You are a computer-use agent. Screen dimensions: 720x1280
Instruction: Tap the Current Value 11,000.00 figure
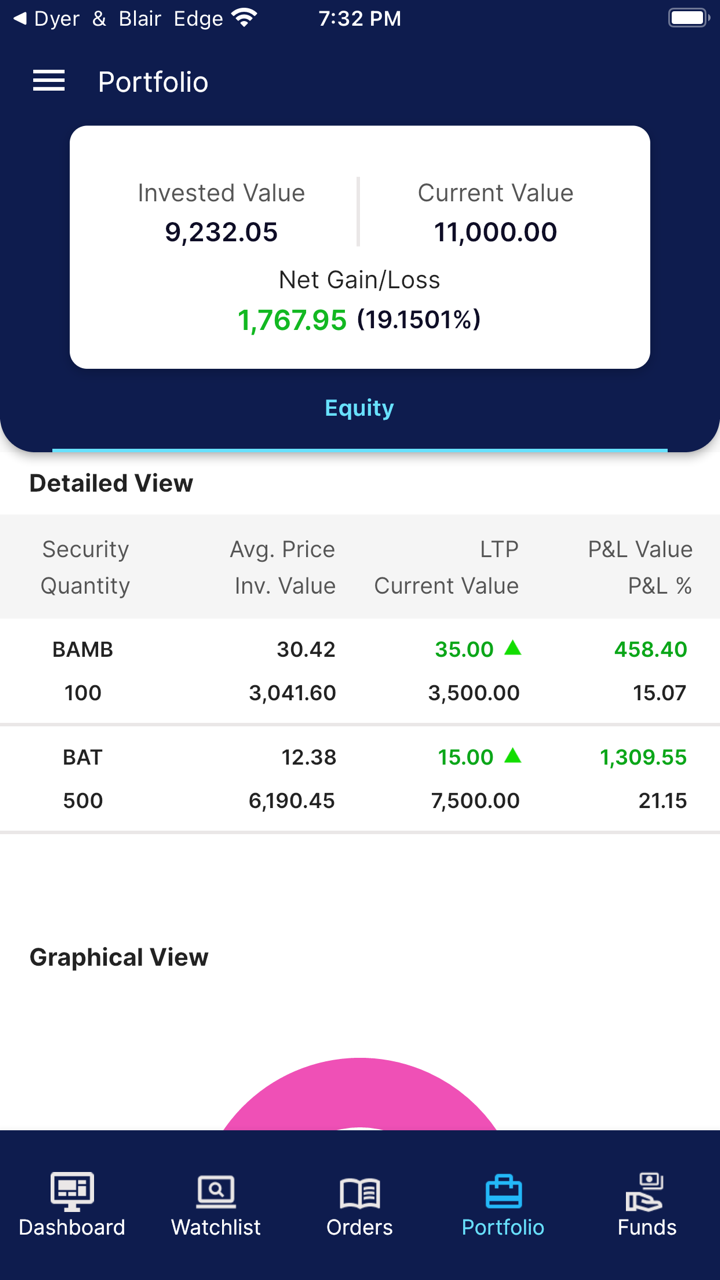tap(495, 232)
